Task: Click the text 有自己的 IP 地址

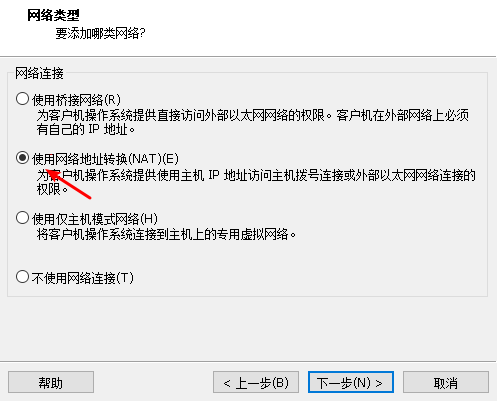Action: [86, 129]
